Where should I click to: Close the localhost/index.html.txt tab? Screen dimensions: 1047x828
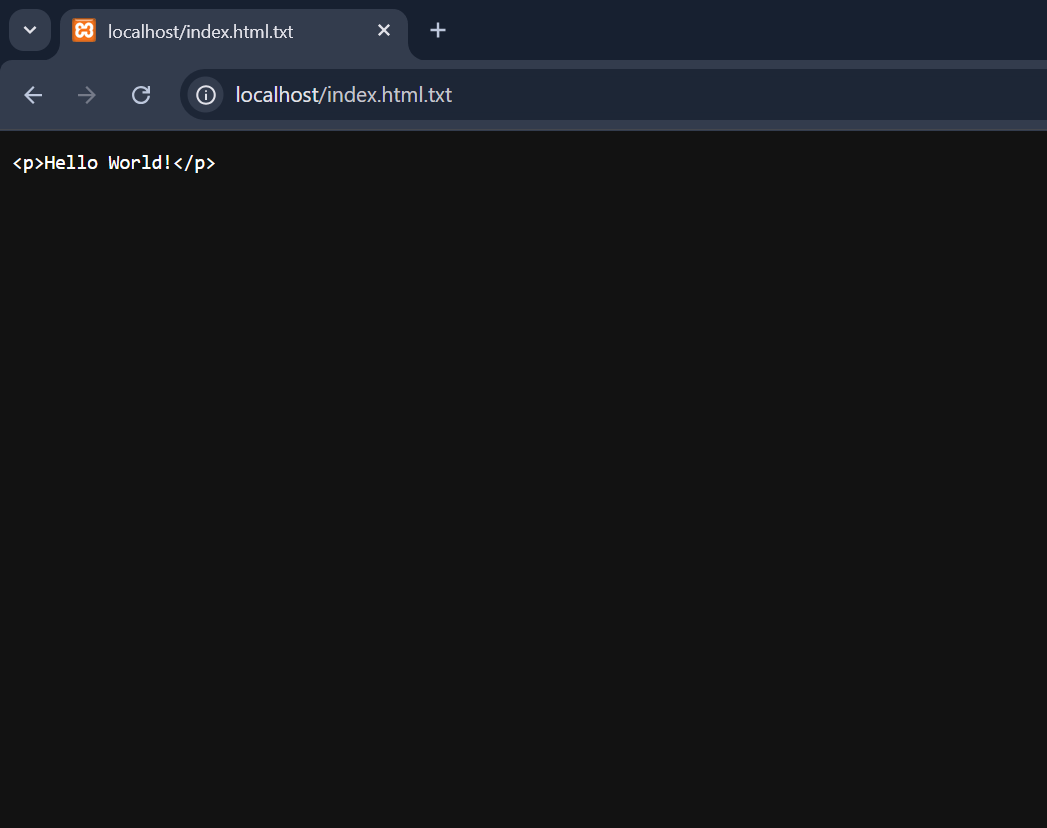(384, 30)
